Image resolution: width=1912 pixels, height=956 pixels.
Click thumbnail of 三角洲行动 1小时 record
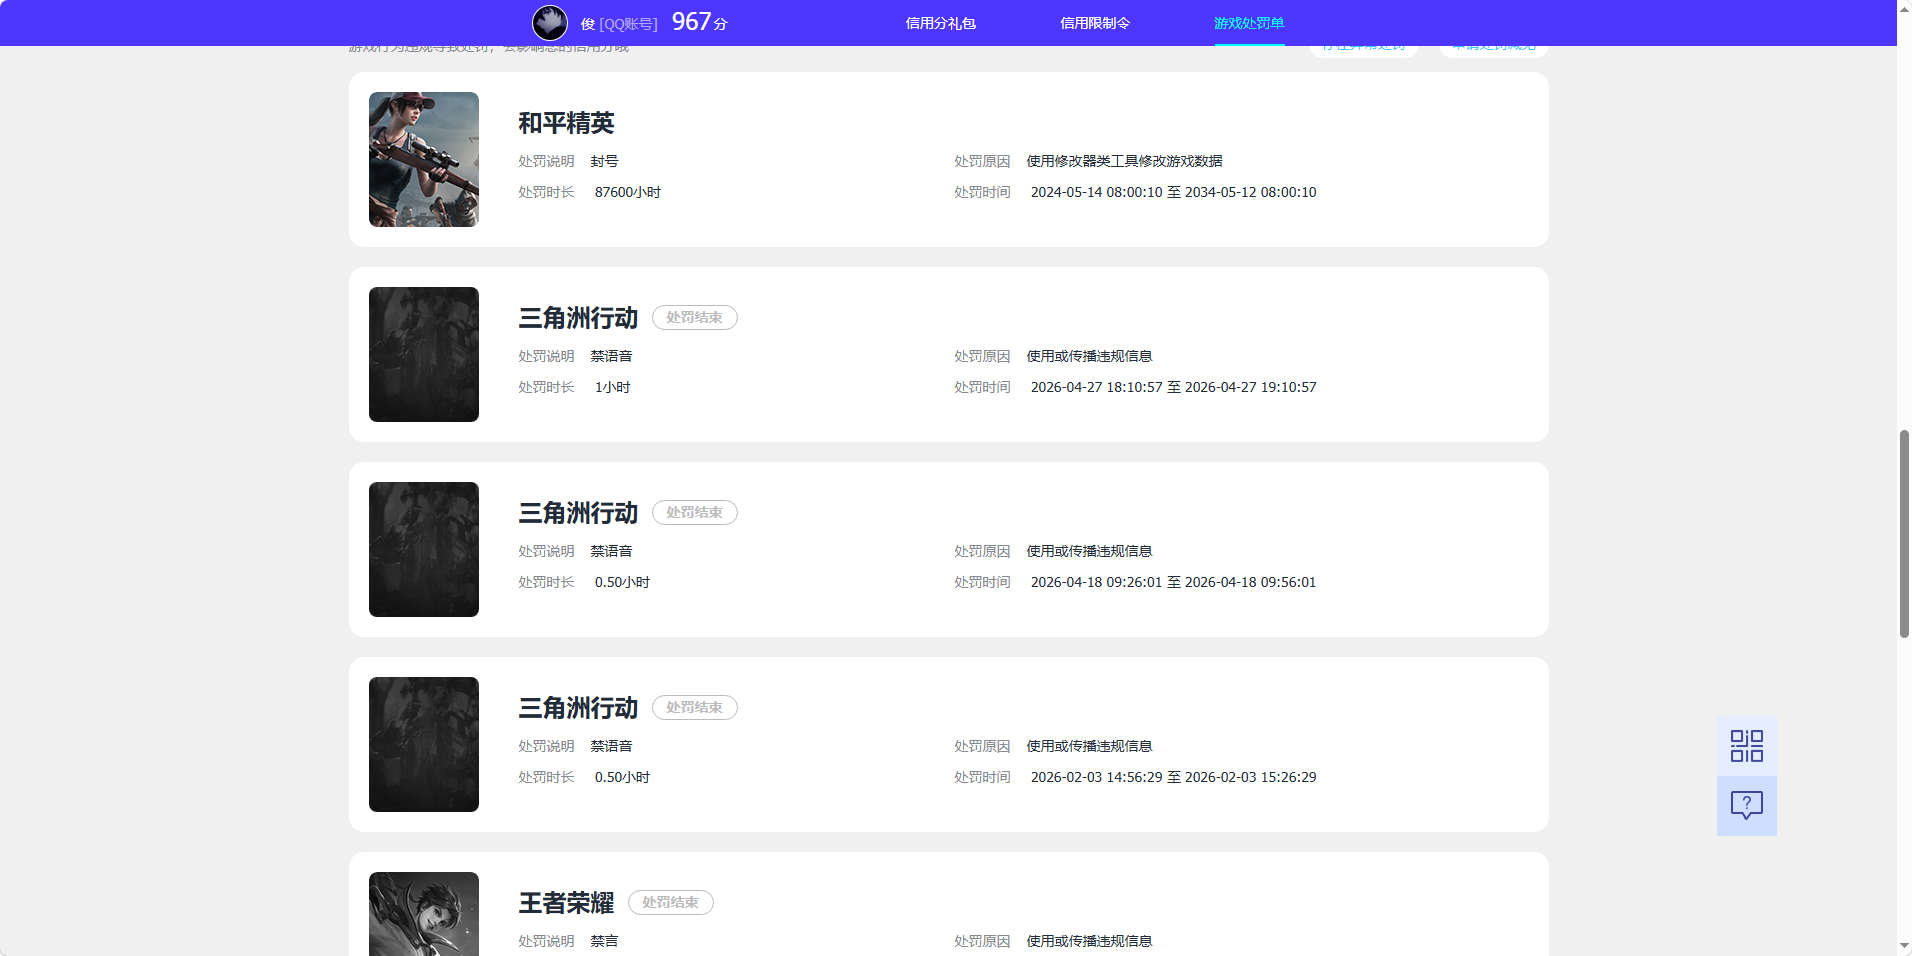(424, 354)
